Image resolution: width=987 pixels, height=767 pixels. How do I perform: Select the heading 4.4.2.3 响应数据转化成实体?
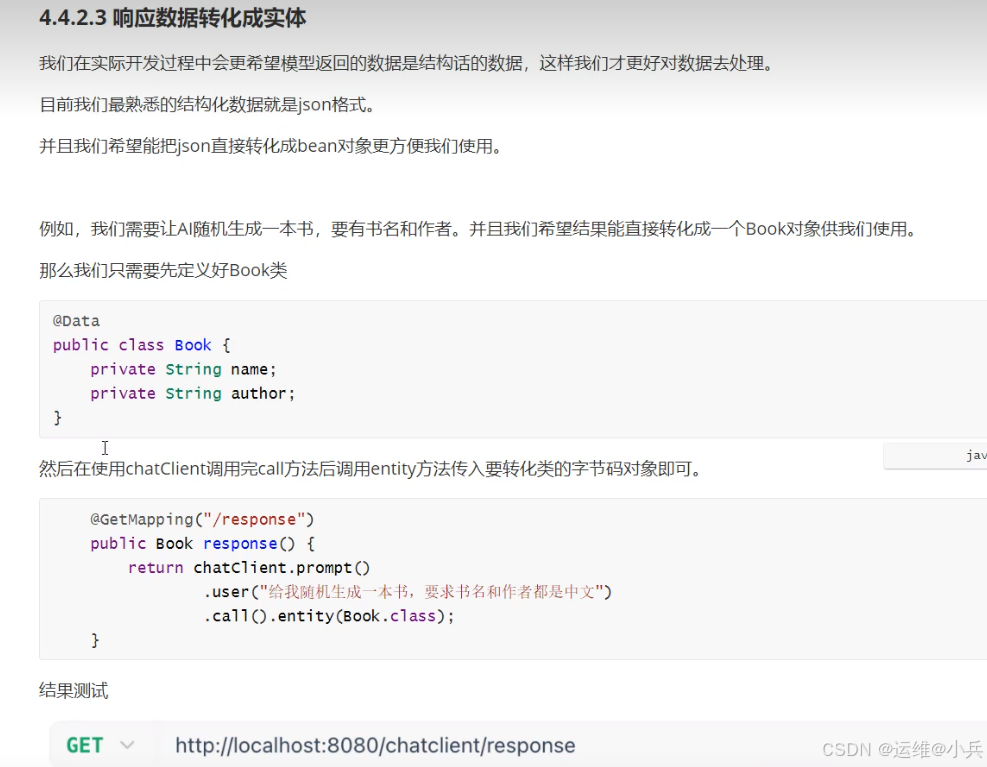pos(172,18)
